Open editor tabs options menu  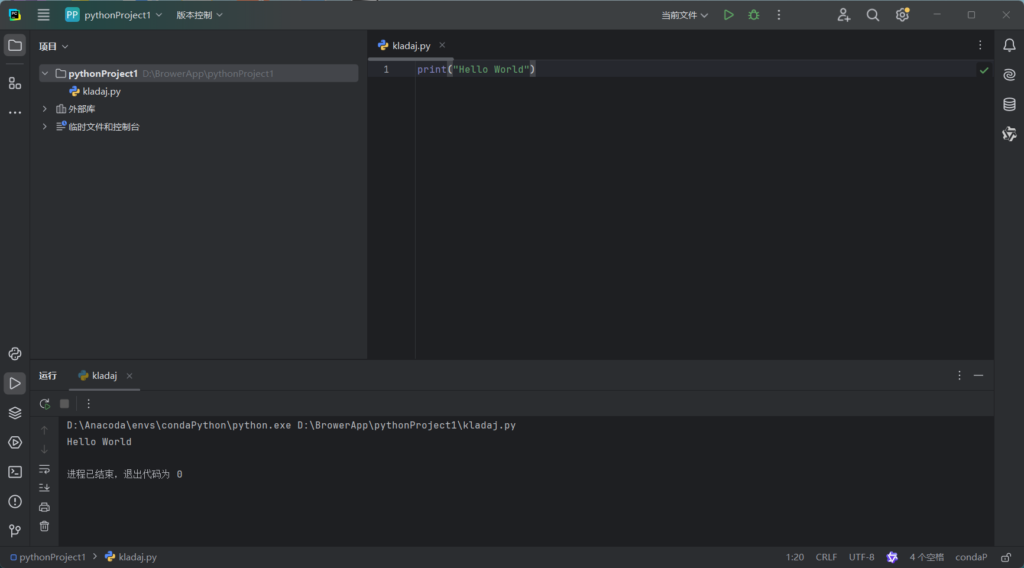pos(980,45)
